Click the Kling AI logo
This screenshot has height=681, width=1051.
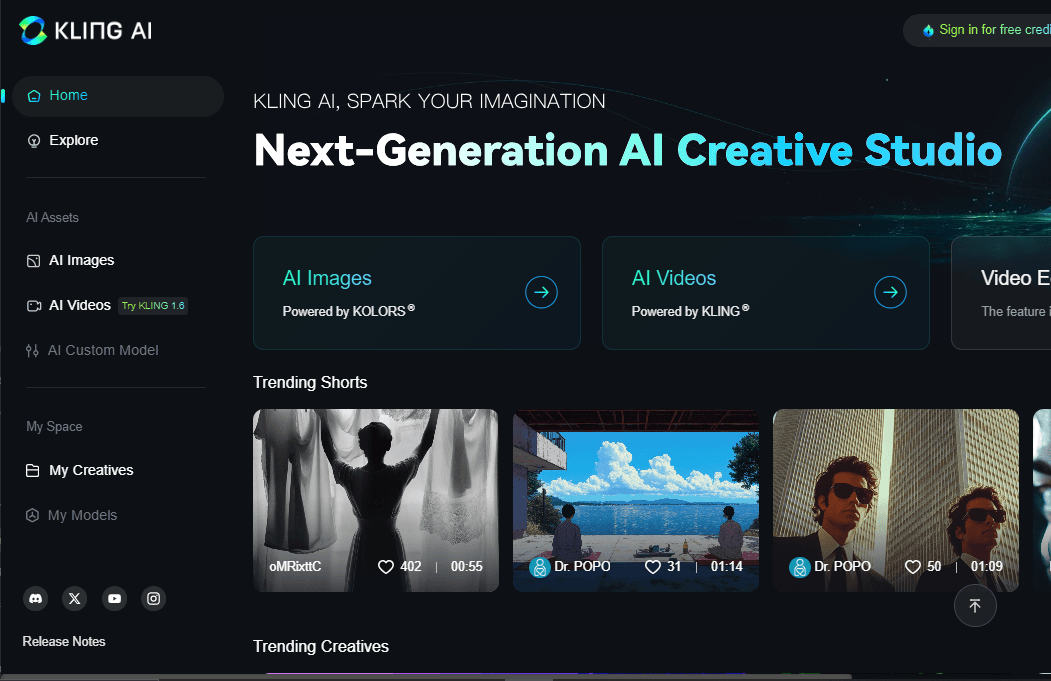click(86, 30)
